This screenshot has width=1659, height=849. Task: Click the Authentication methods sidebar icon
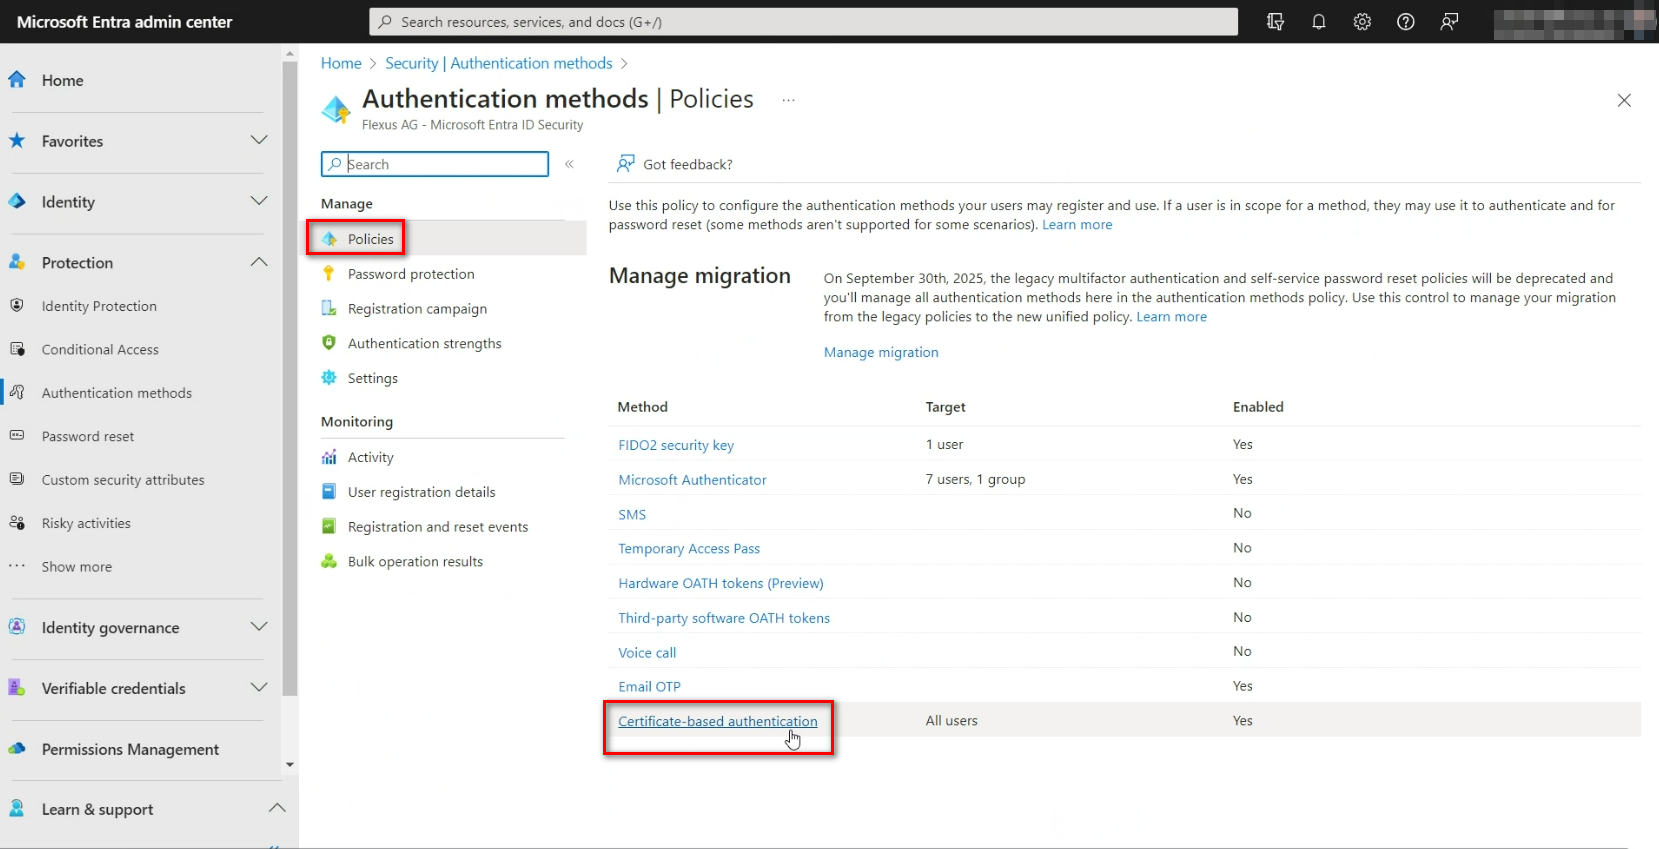tap(17, 393)
